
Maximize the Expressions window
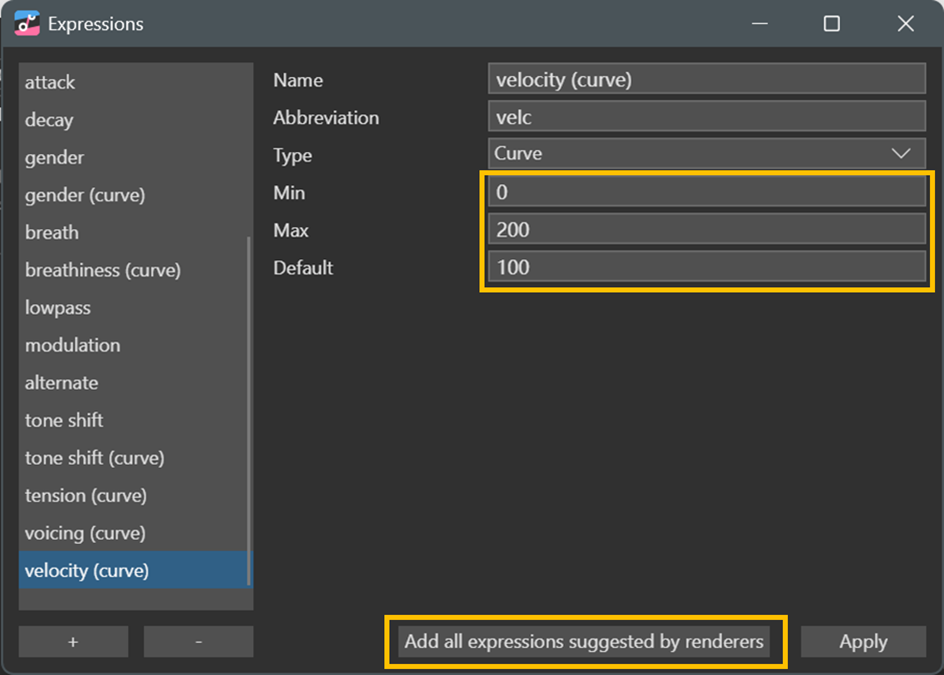point(831,23)
